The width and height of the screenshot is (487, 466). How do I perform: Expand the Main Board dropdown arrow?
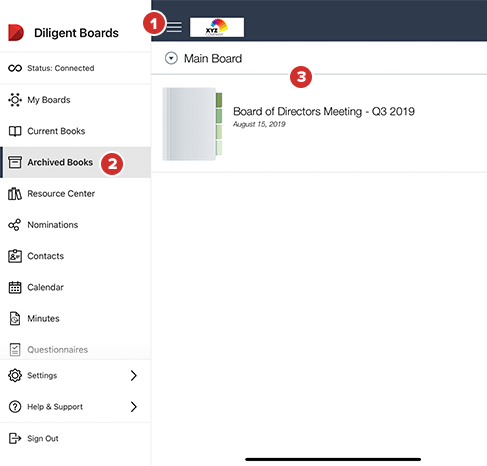tap(171, 59)
